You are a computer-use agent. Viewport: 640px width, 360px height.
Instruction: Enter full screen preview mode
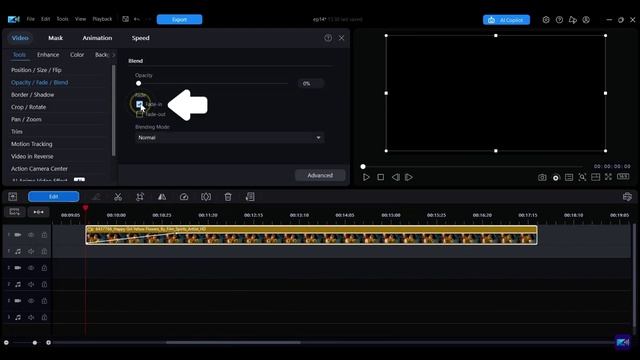click(609, 177)
